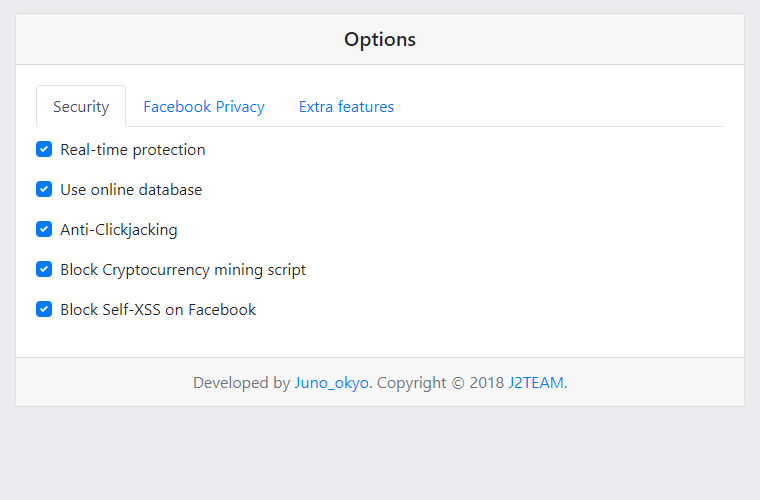Click the blue checkmark beside Anti-Clickjacking
The height and width of the screenshot is (500, 760).
coord(44,229)
